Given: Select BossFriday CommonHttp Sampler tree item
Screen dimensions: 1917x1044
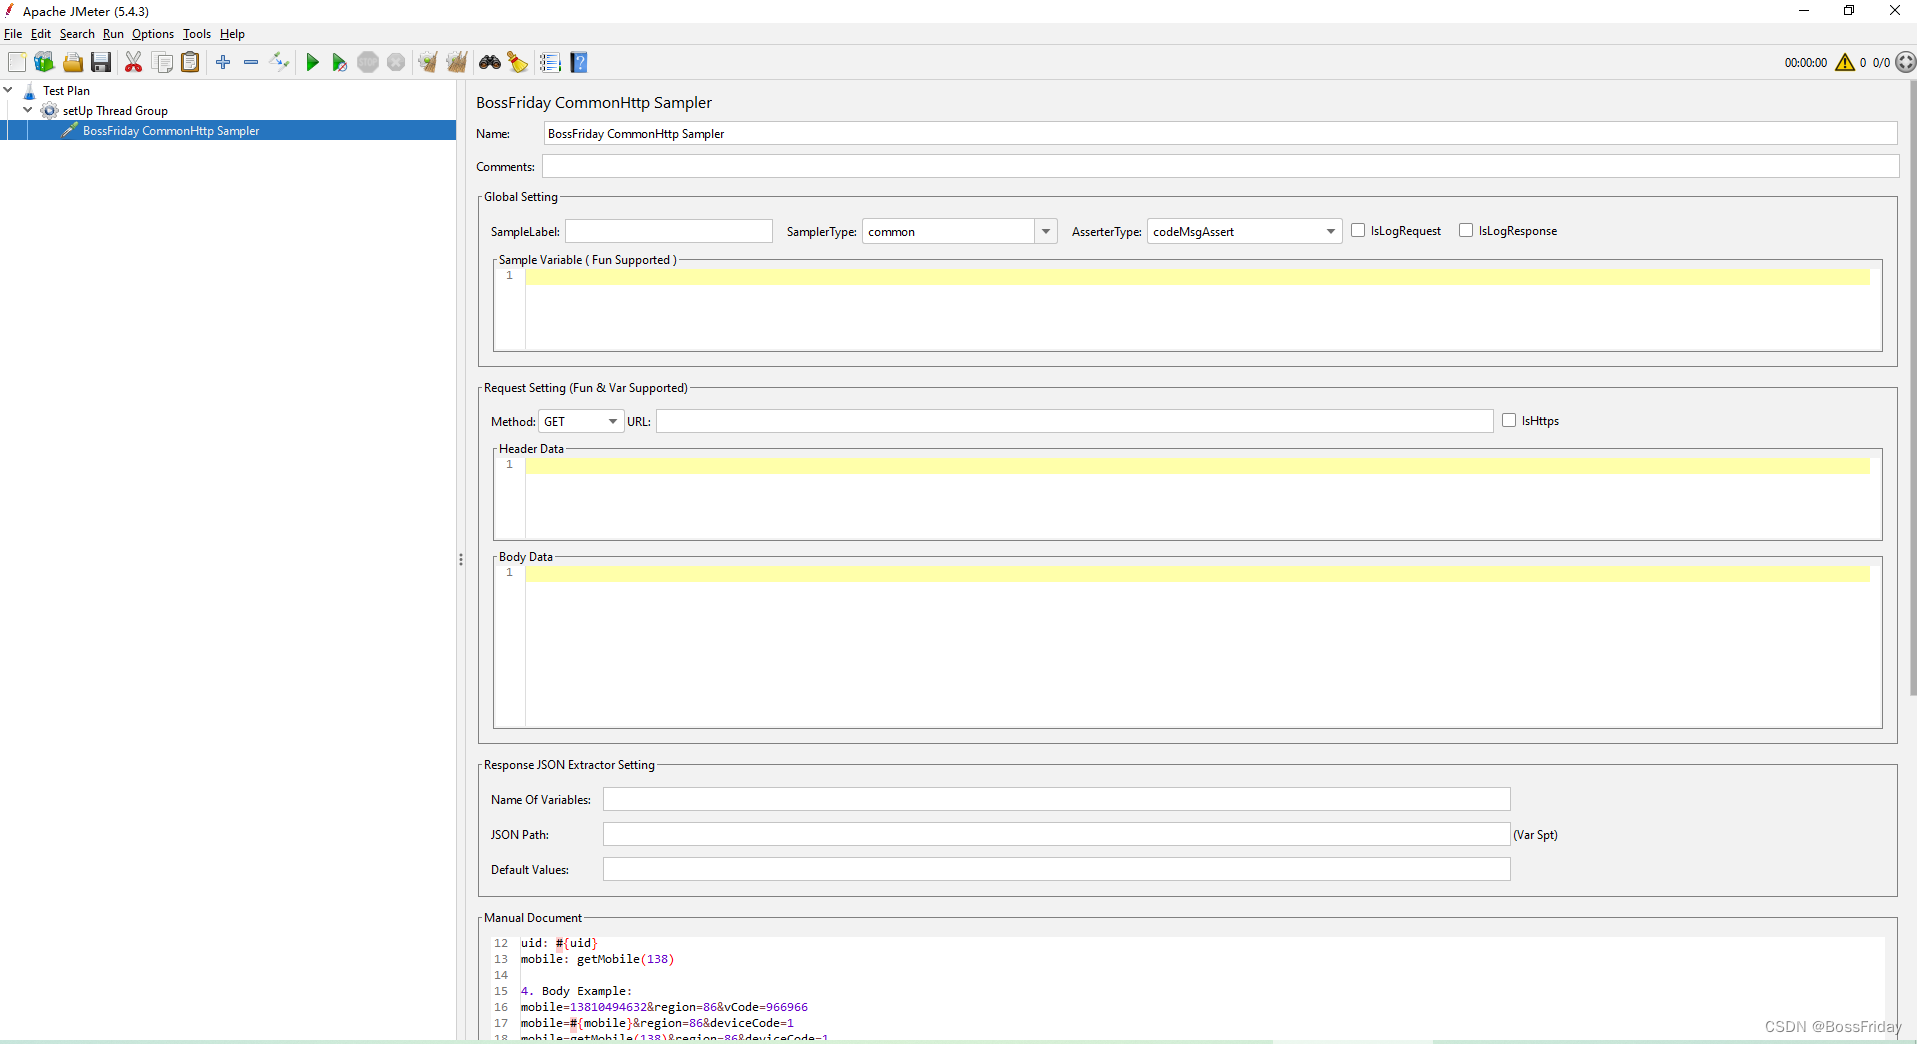Looking at the screenshot, I should 171,130.
